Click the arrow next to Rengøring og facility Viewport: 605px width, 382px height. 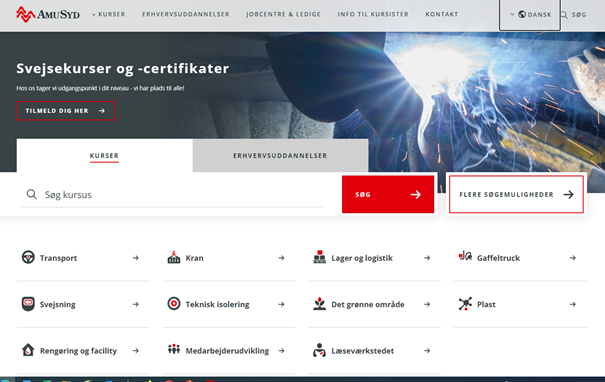(x=135, y=351)
